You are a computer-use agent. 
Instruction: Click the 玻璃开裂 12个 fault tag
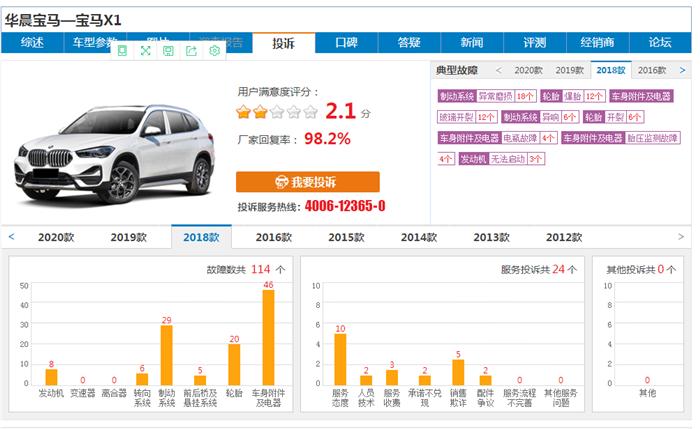click(x=467, y=117)
